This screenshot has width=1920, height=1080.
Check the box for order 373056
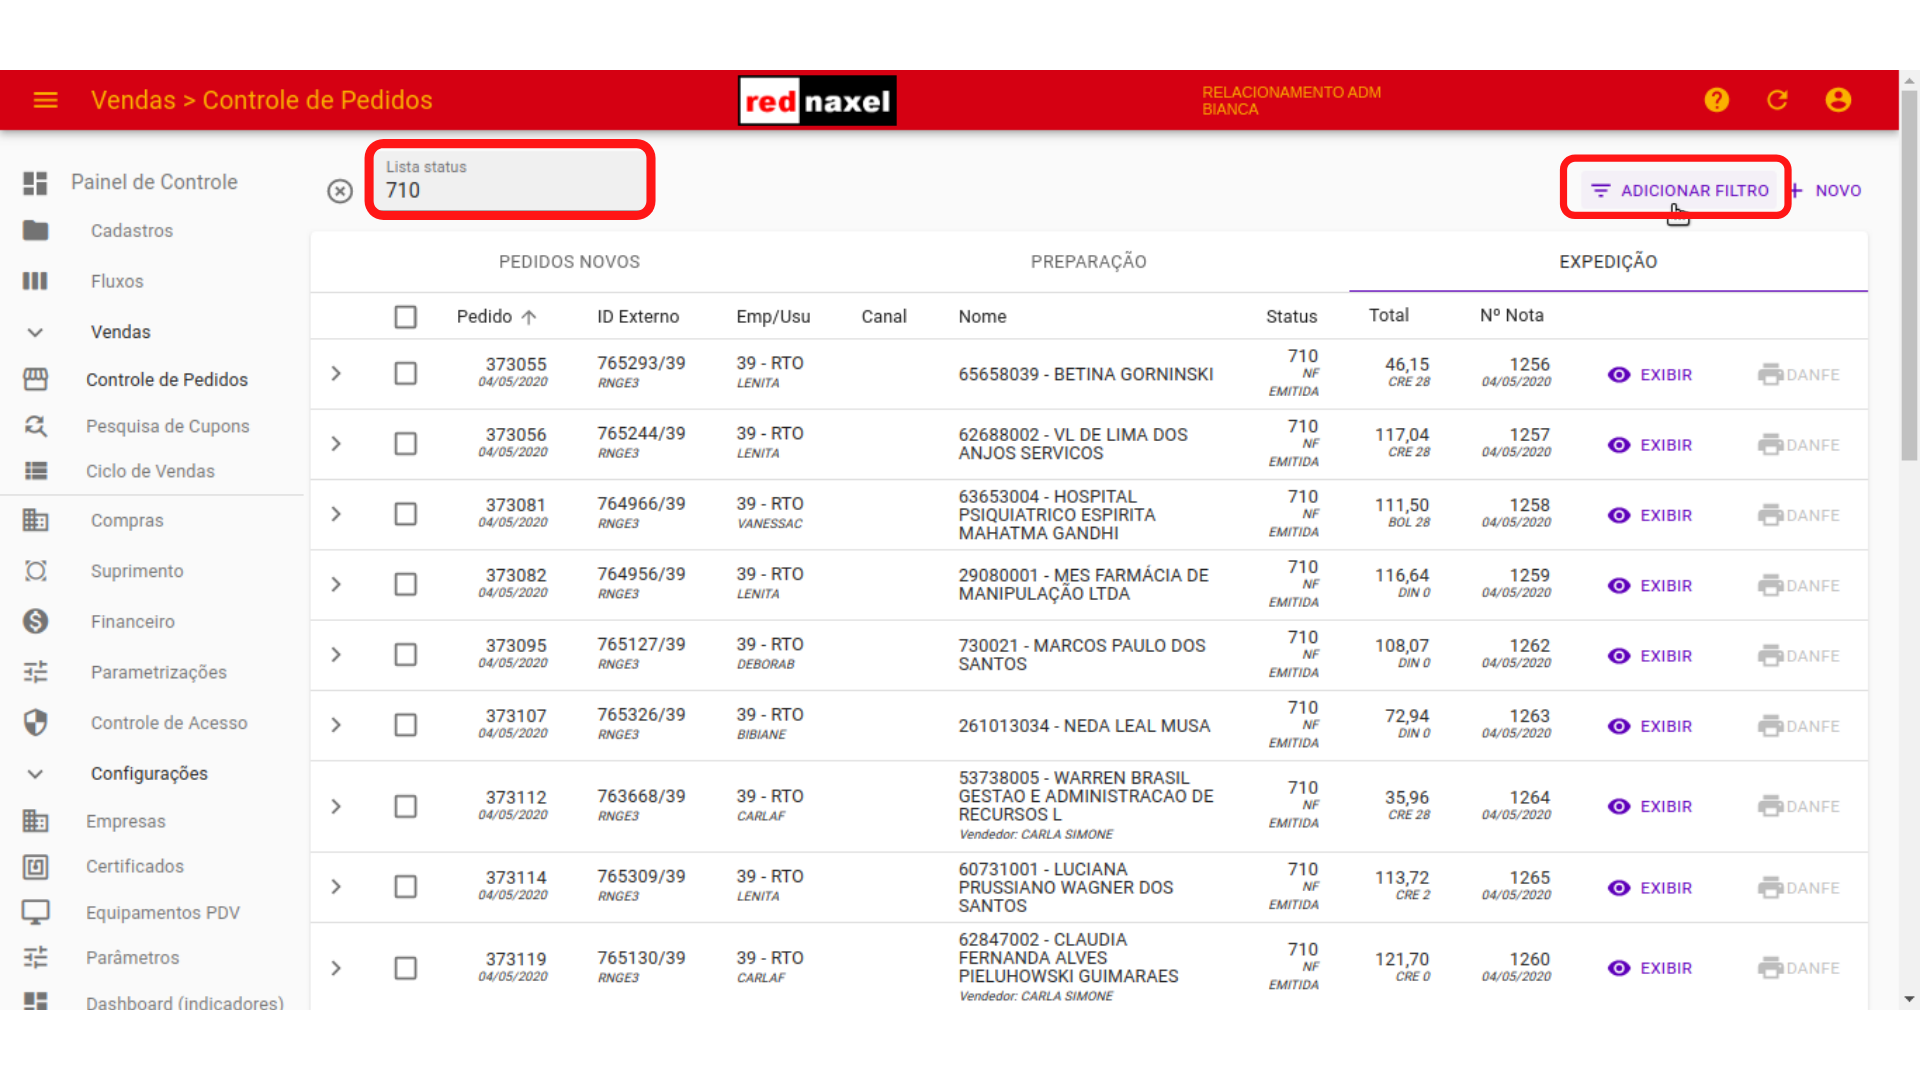coord(405,444)
